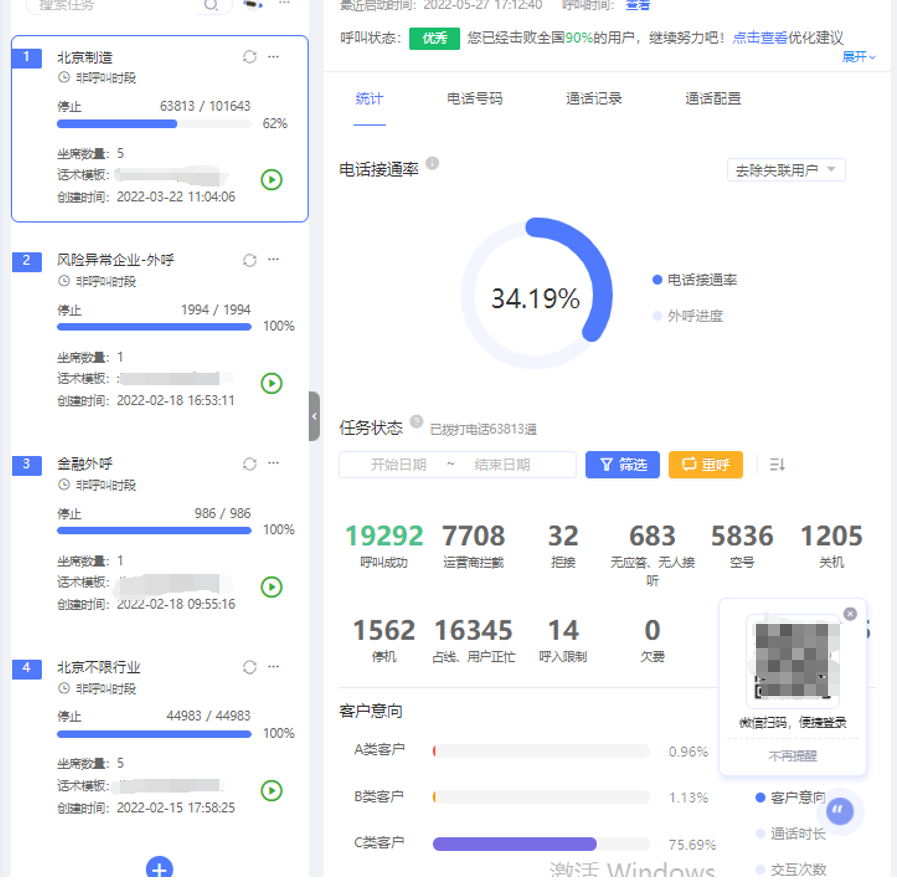Click the add new task plus button

click(x=160, y=868)
